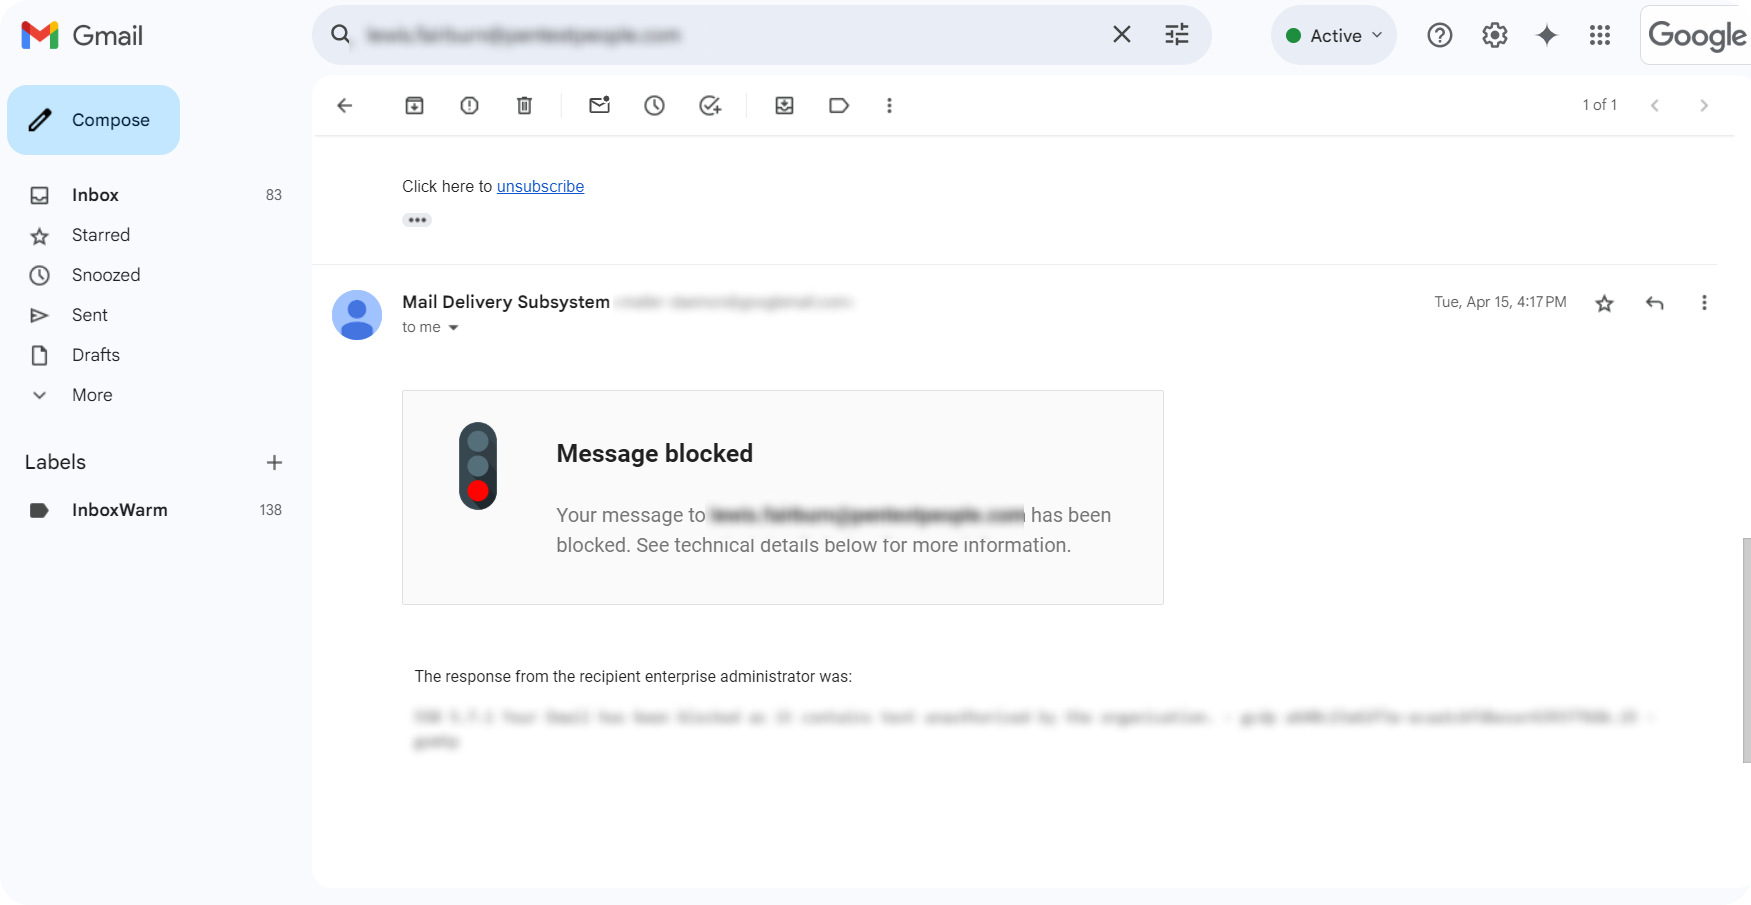The height and width of the screenshot is (905, 1751).
Task: Report this conversation as spam
Action: (x=469, y=105)
